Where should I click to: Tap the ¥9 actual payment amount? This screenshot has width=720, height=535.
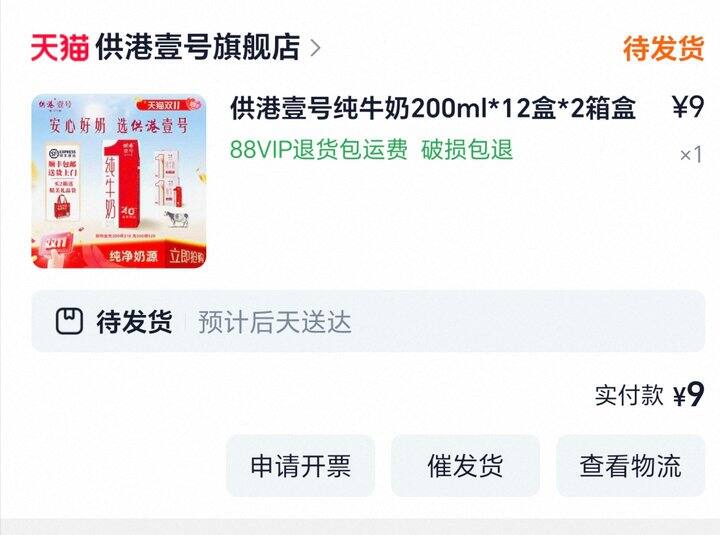[689, 394]
